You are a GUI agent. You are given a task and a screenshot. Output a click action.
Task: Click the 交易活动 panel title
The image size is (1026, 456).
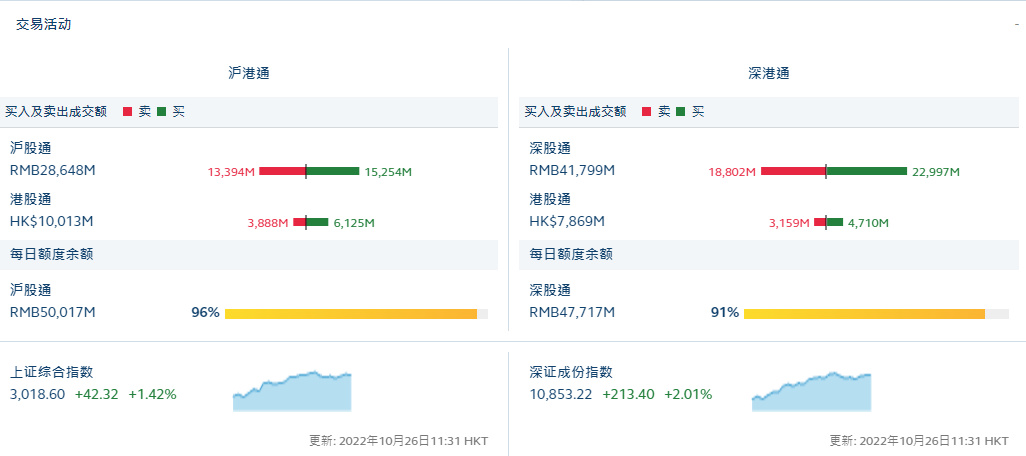(x=44, y=24)
